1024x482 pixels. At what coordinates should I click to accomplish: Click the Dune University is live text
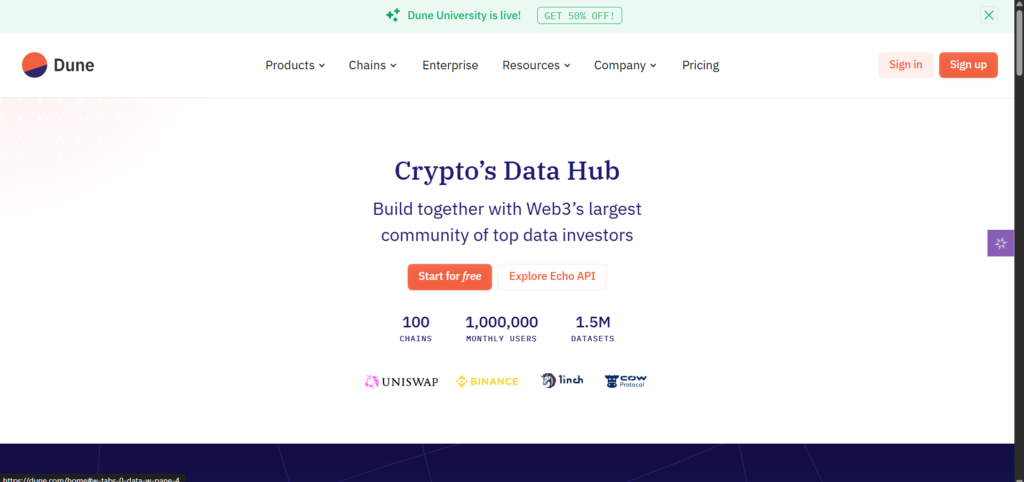click(464, 15)
